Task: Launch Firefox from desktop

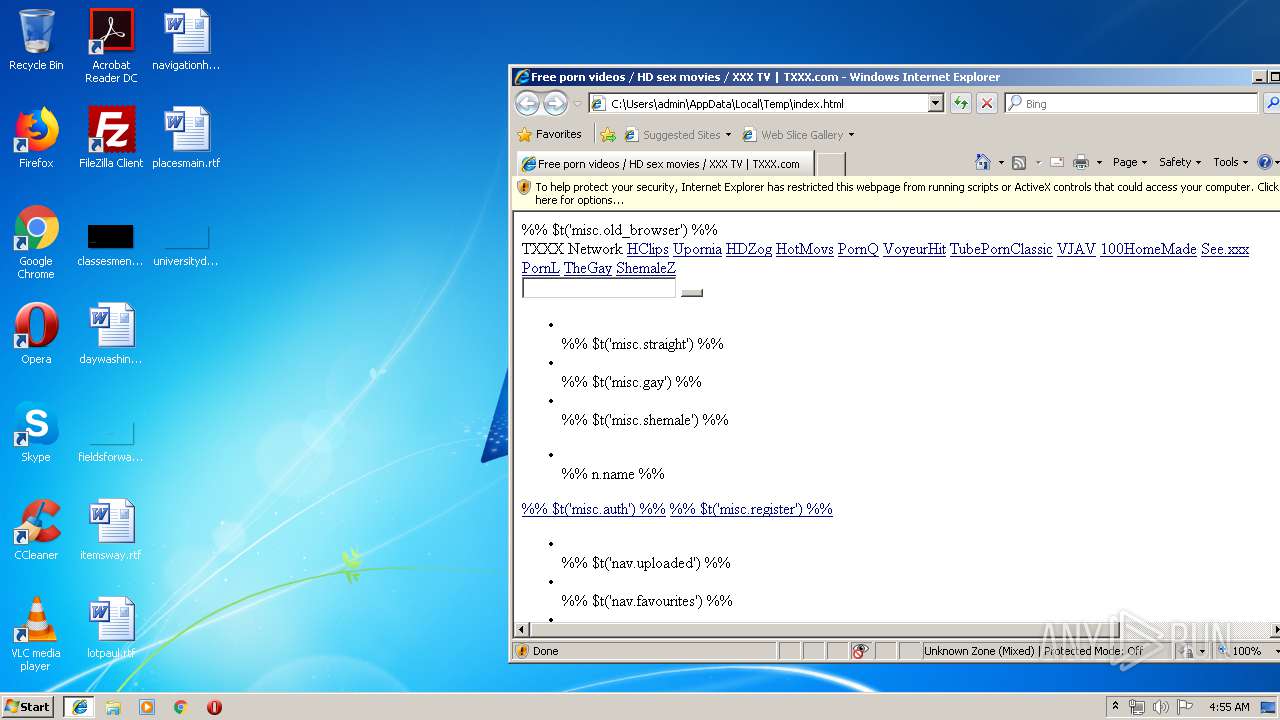Action: tap(36, 138)
